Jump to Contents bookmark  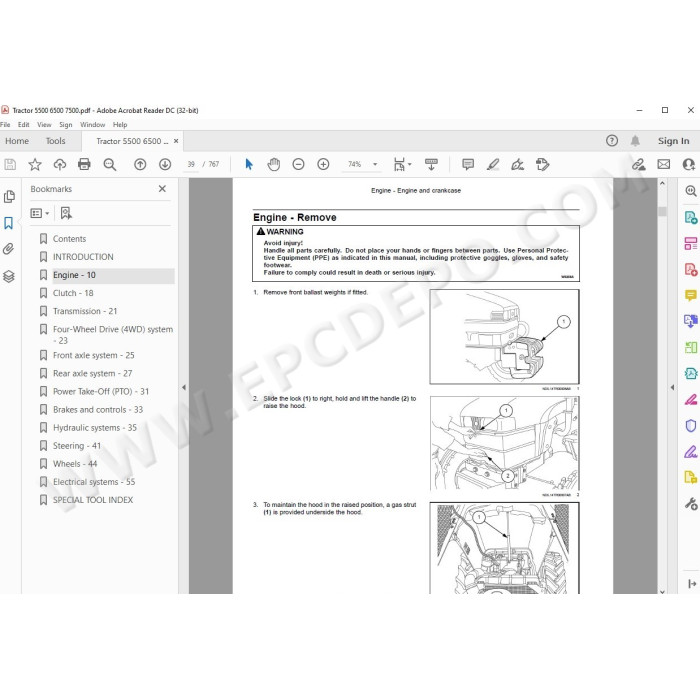69,239
